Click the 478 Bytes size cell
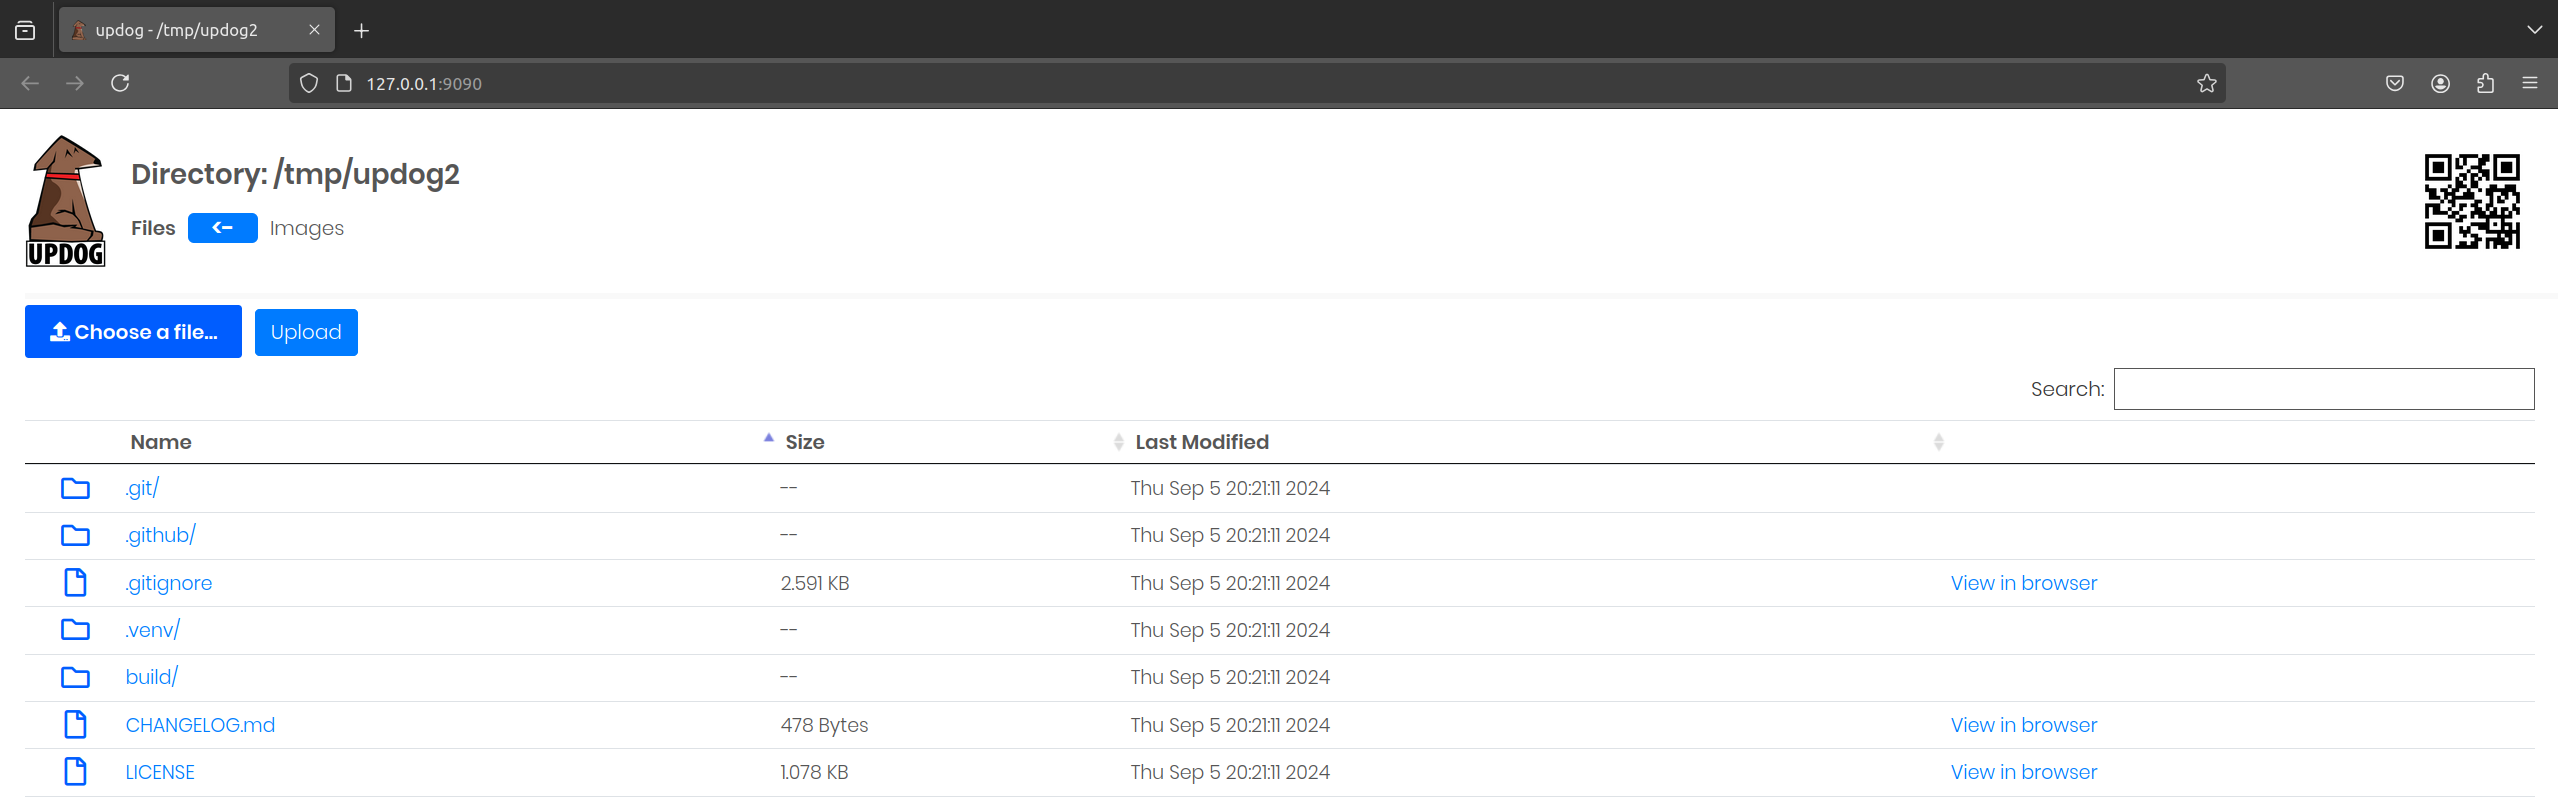2558x800 pixels. click(824, 725)
